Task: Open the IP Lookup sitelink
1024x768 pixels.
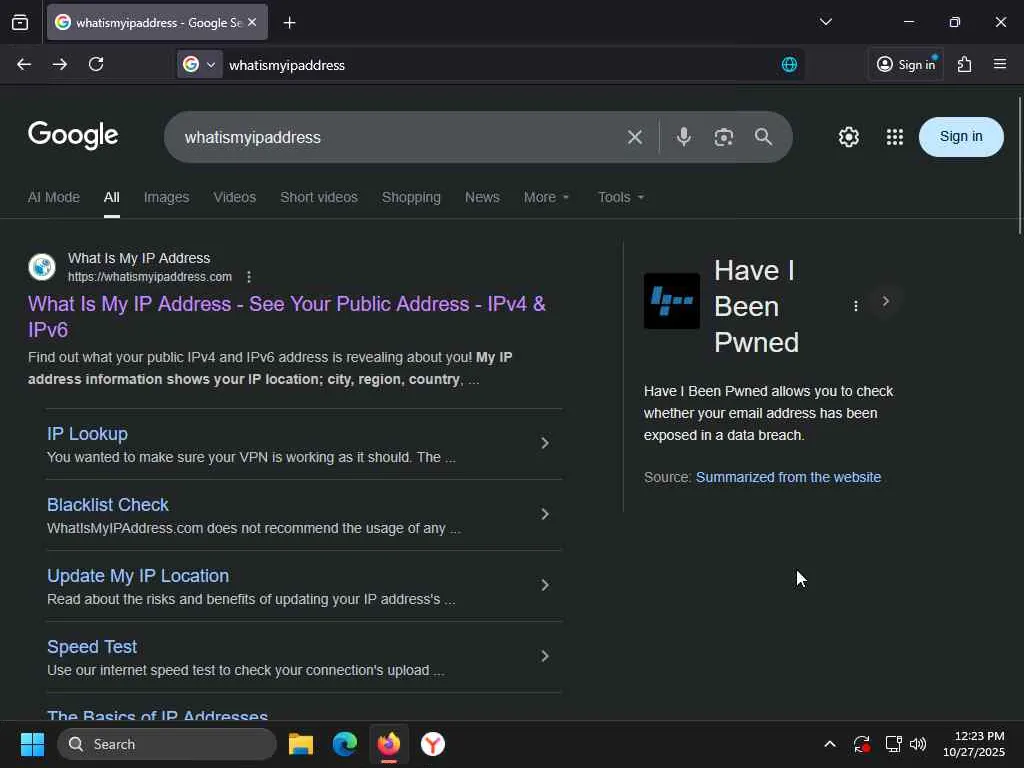Action: click(88, 434)
